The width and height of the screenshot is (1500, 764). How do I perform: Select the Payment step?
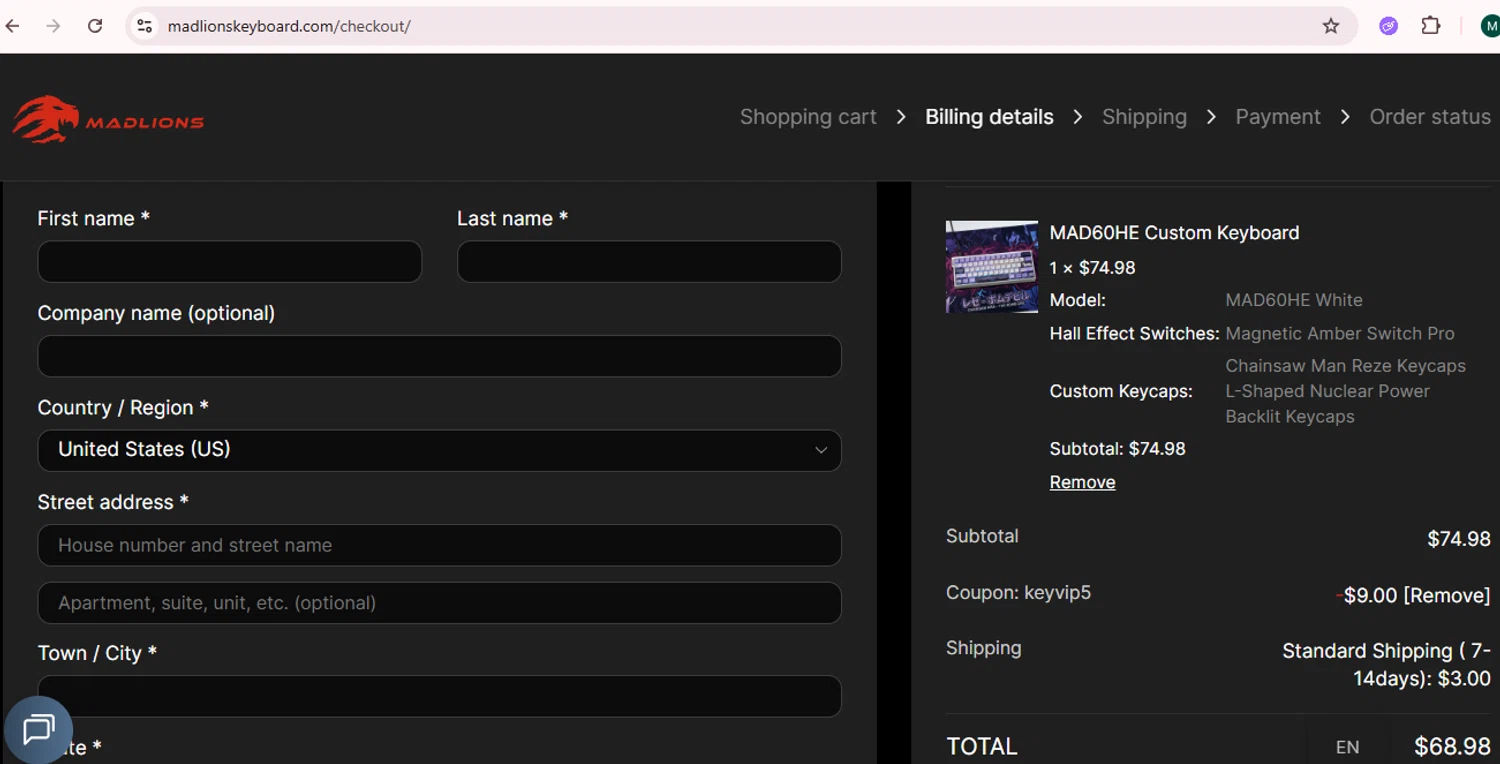1278,117
